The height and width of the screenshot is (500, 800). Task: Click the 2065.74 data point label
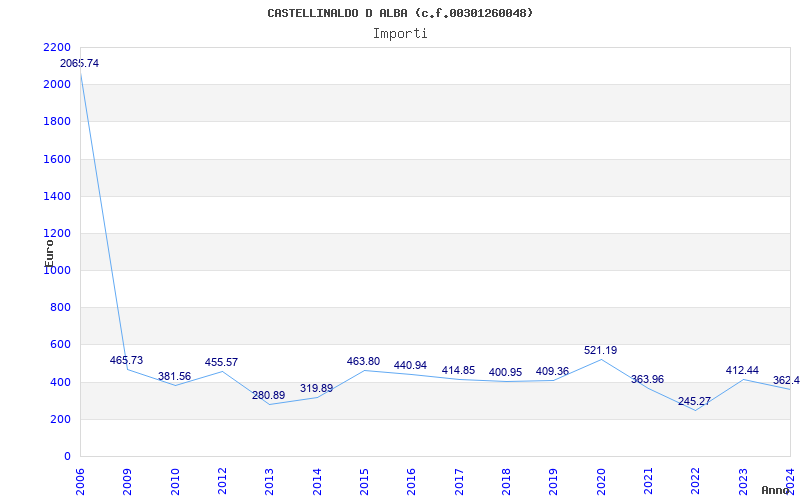[x=80, y=64]
